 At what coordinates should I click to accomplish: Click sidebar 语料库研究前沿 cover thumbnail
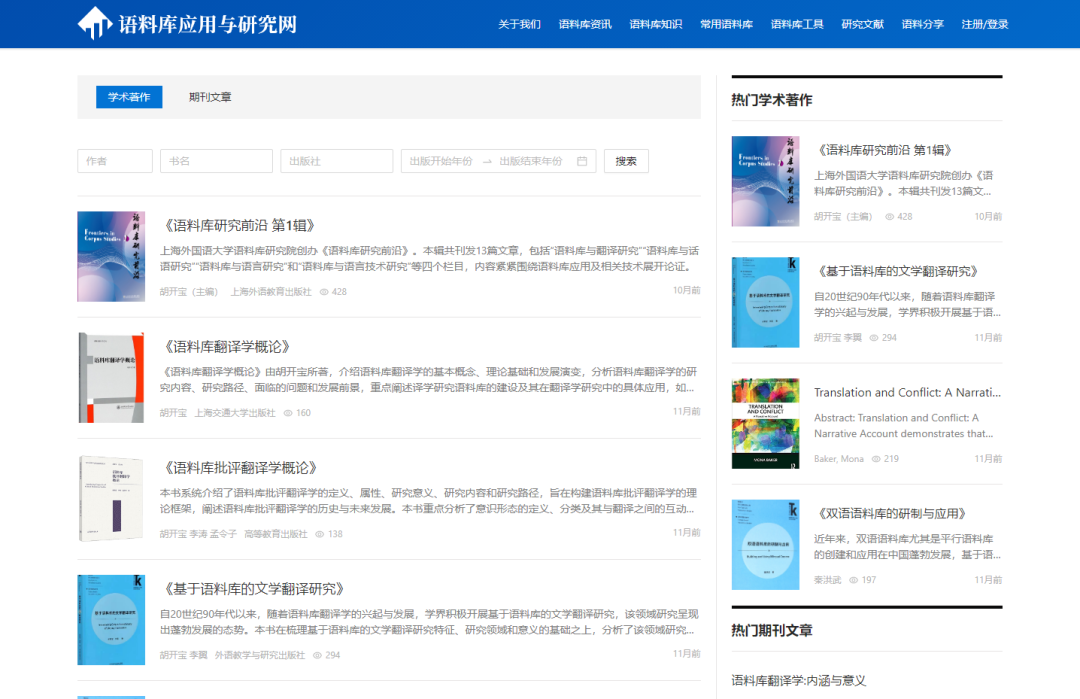coord(765,181)
